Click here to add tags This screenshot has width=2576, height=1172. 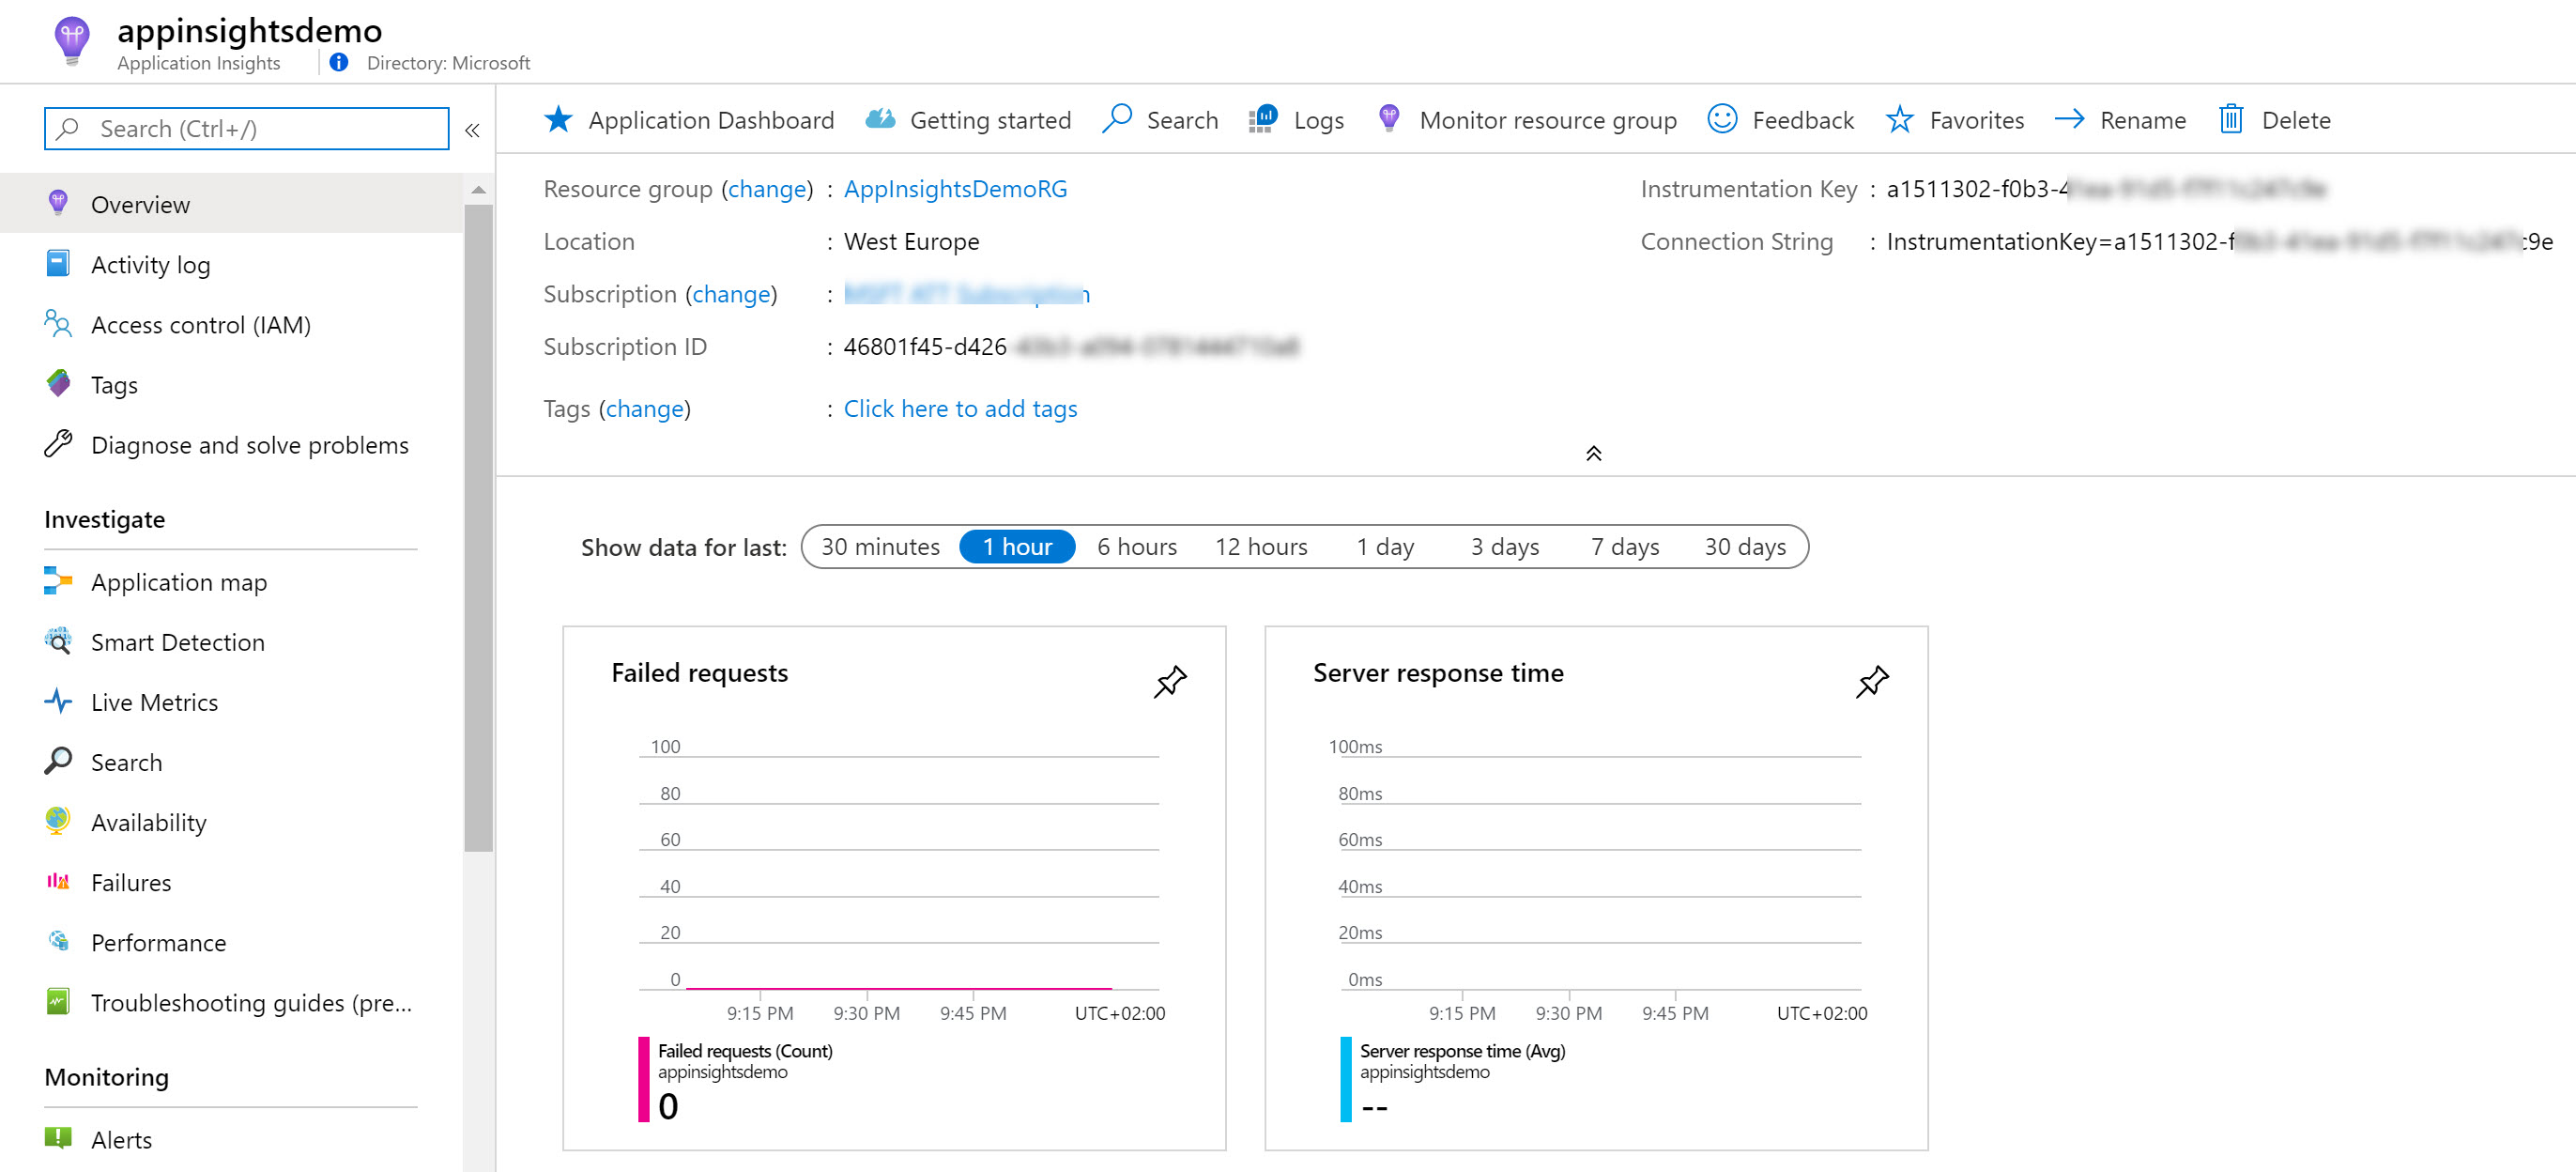click(959, 408)
